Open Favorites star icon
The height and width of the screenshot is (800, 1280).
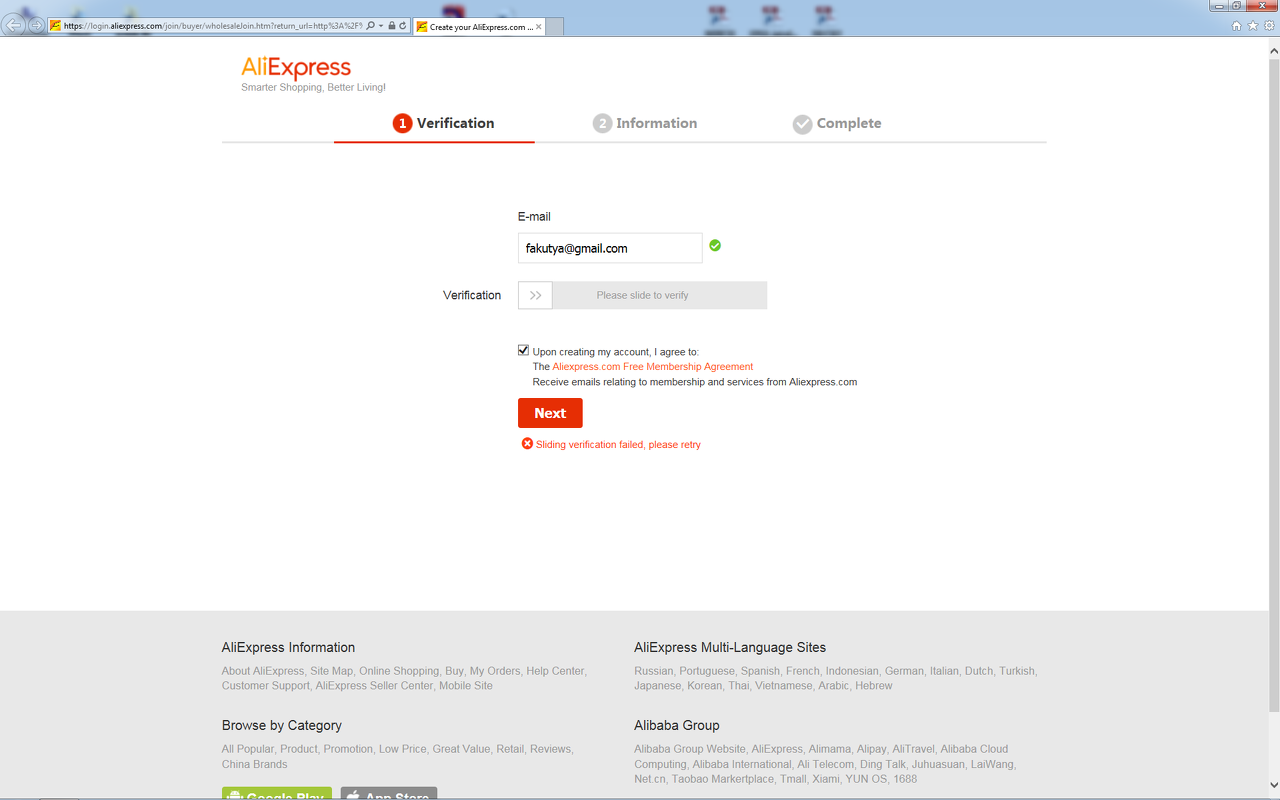coord(1253,26)
